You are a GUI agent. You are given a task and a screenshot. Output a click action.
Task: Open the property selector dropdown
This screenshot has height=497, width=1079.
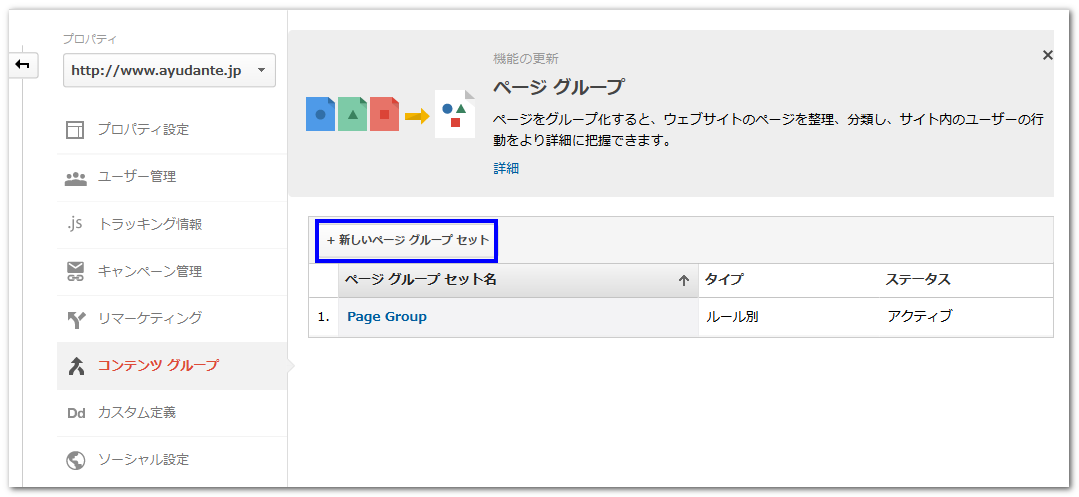click(169, 70)
